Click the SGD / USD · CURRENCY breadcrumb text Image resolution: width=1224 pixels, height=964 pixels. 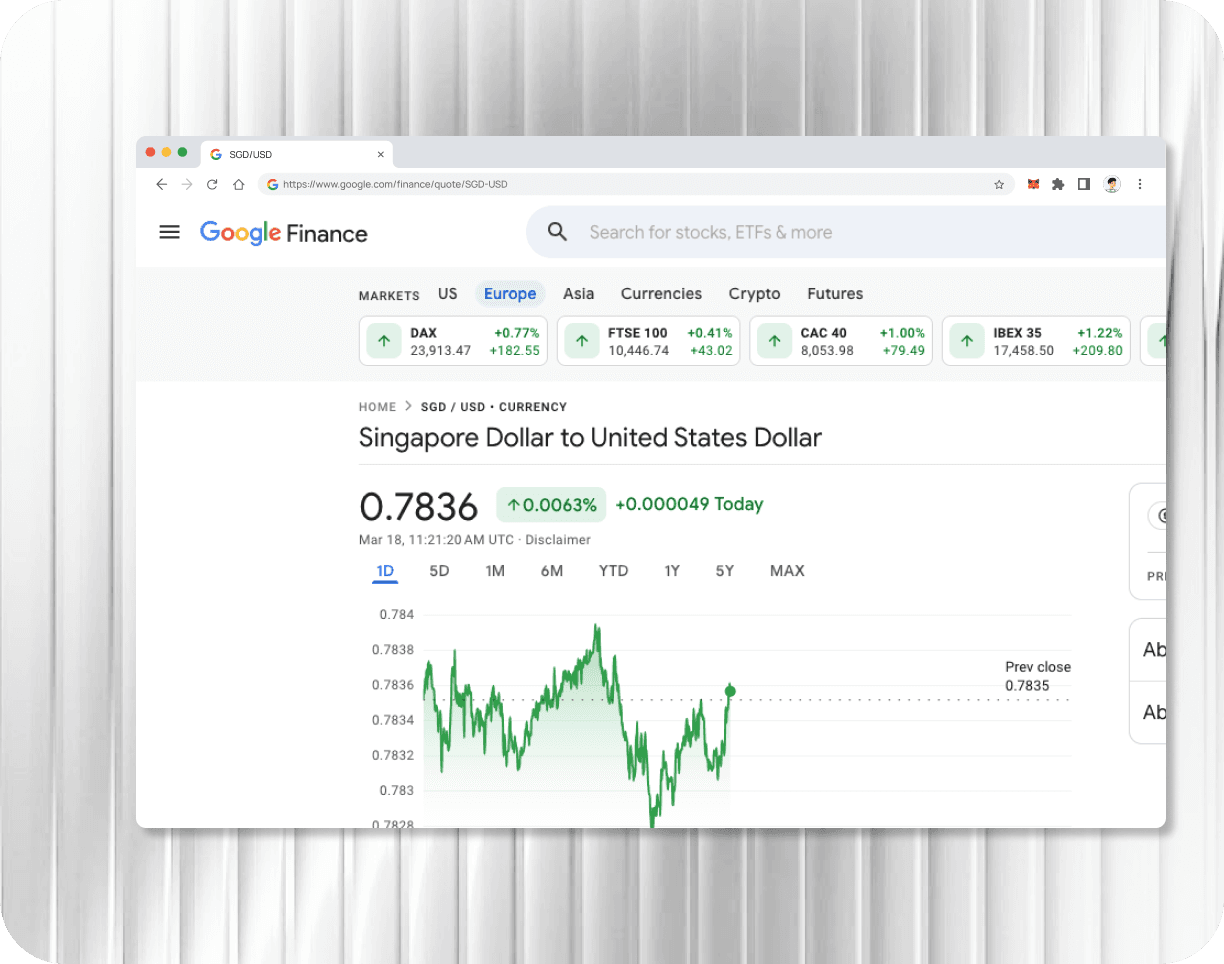click(x=494, y=407)
